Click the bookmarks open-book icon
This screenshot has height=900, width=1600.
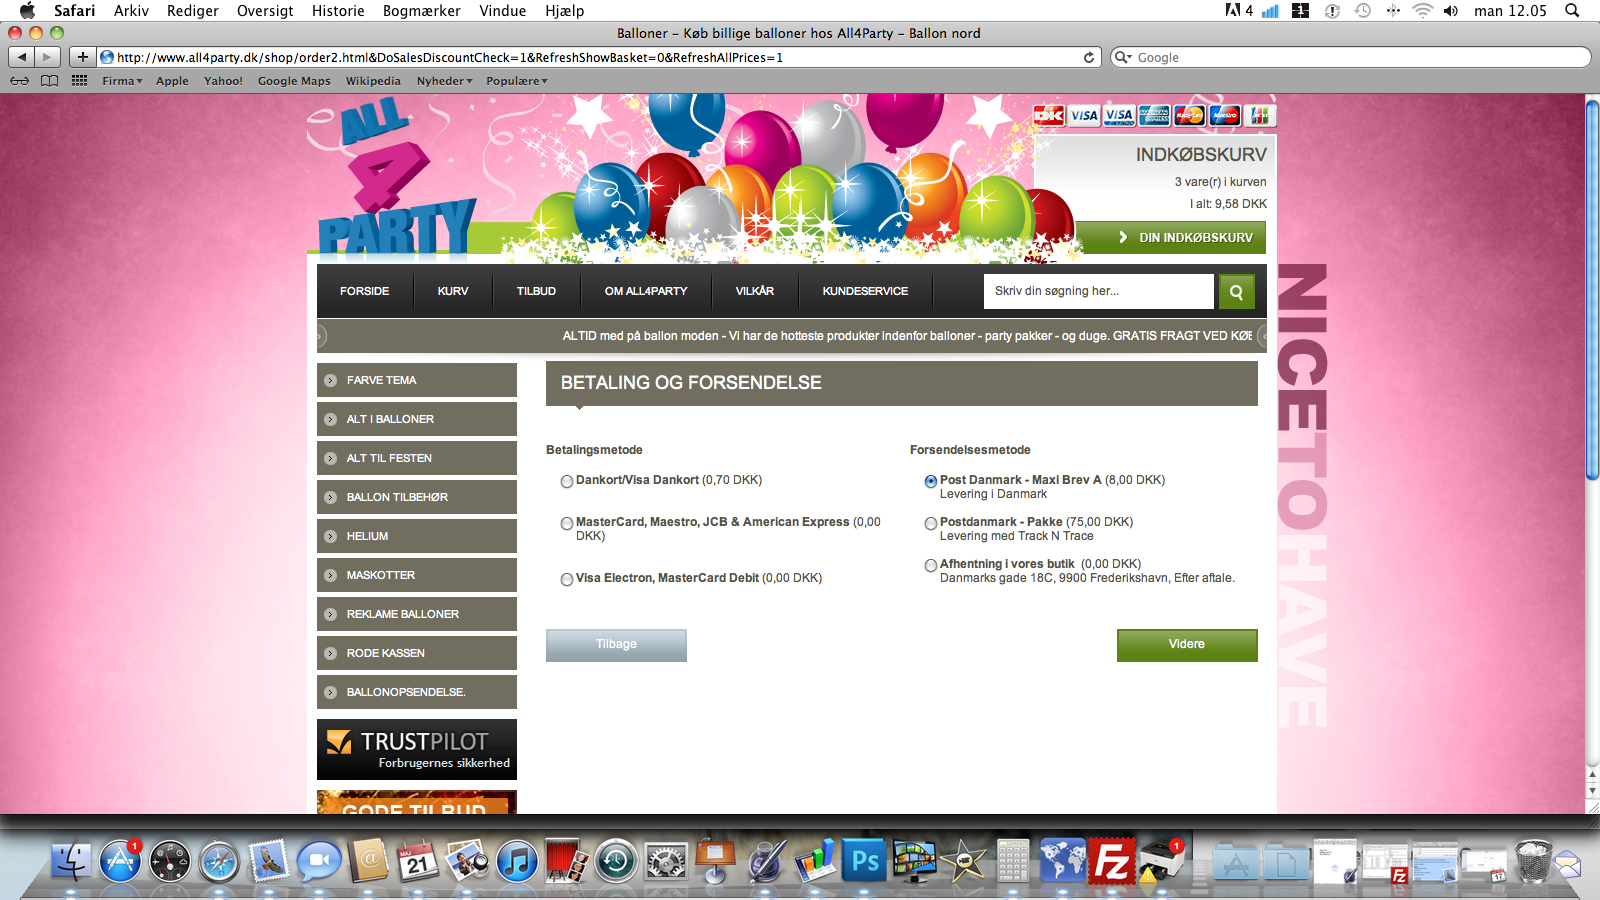pos(49,81)
